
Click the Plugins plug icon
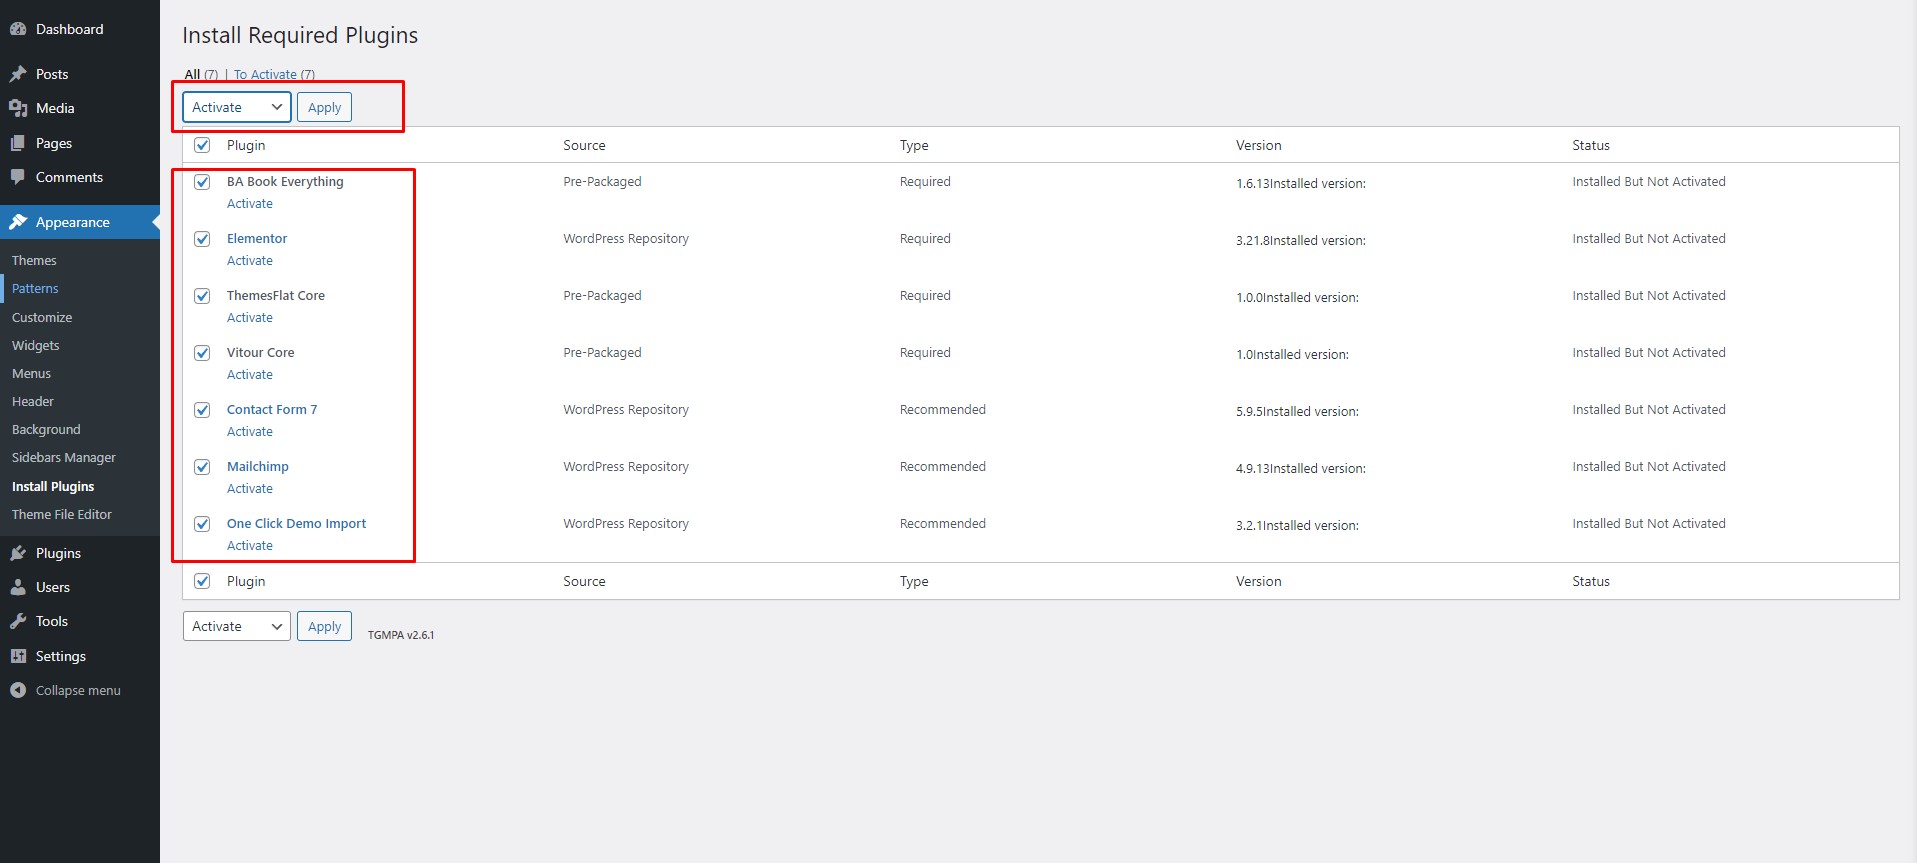18,553
